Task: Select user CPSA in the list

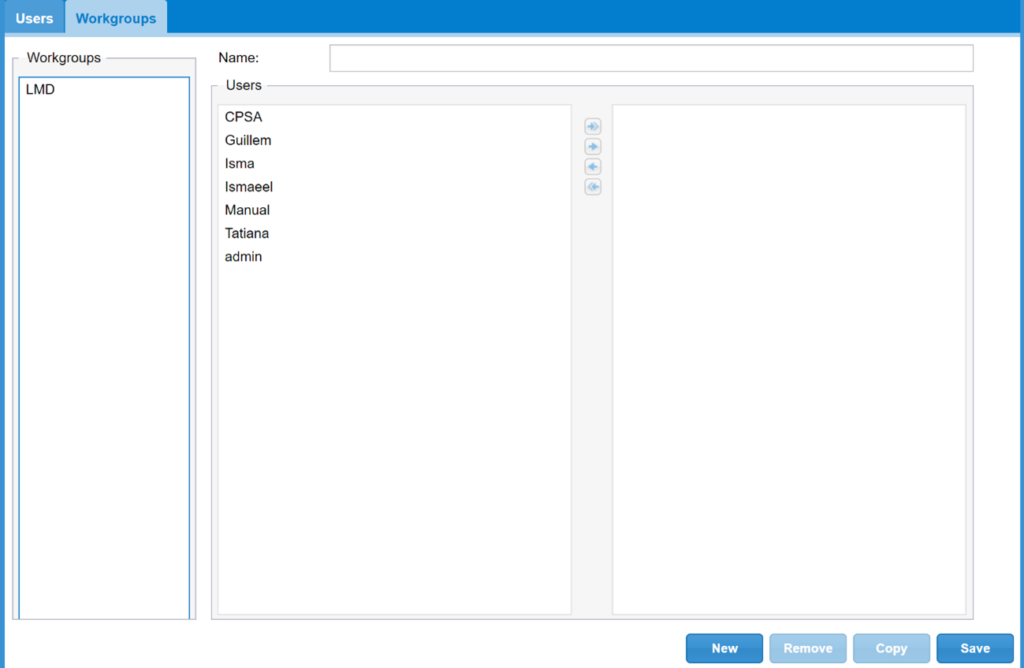Action: (394, 117)
